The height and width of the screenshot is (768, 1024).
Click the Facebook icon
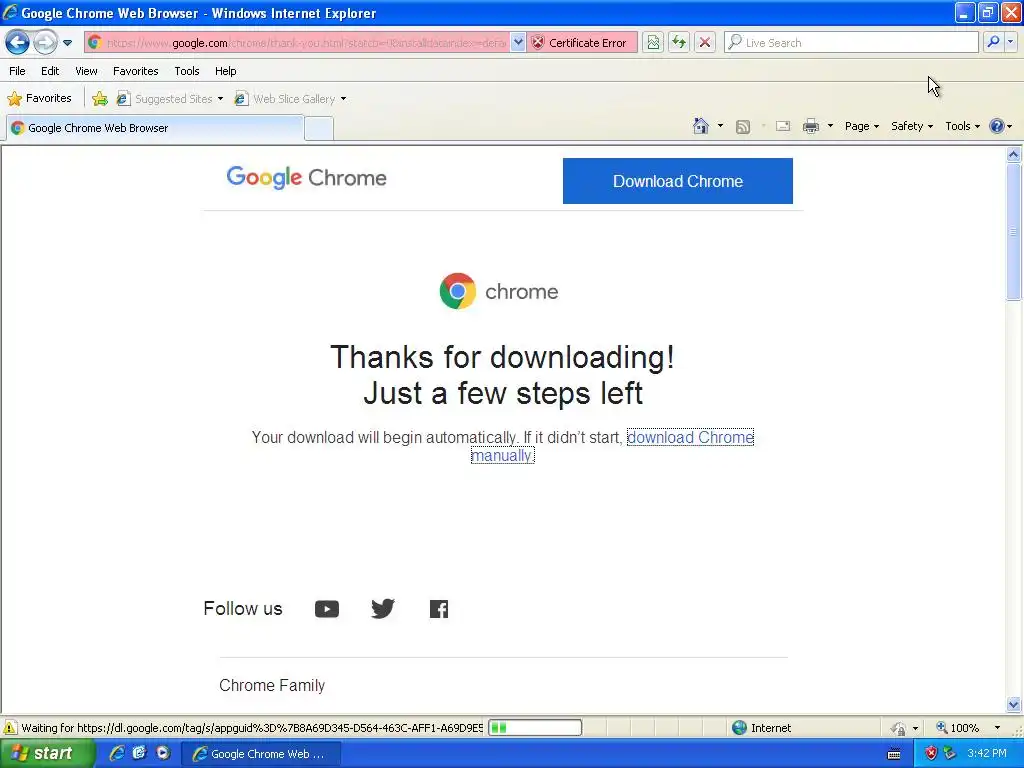[439, 609]
